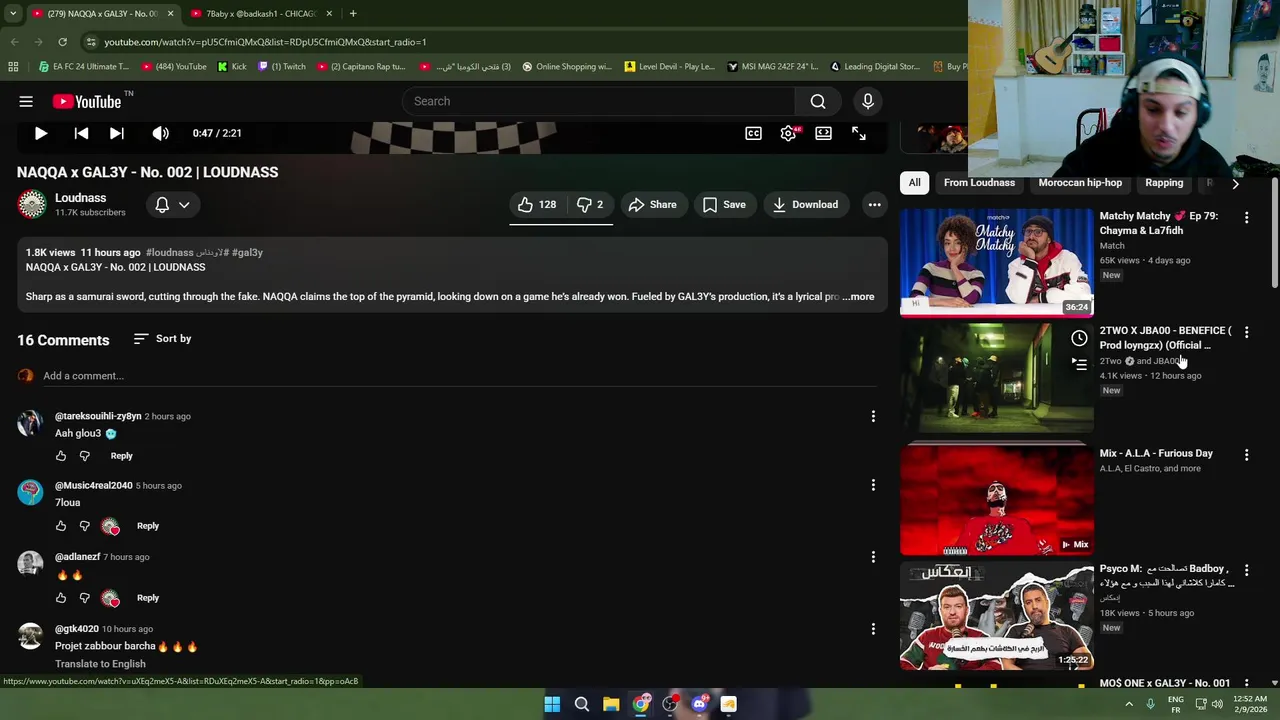
Task: Dislike the @adlanezf comment
Action: [85, 598]
